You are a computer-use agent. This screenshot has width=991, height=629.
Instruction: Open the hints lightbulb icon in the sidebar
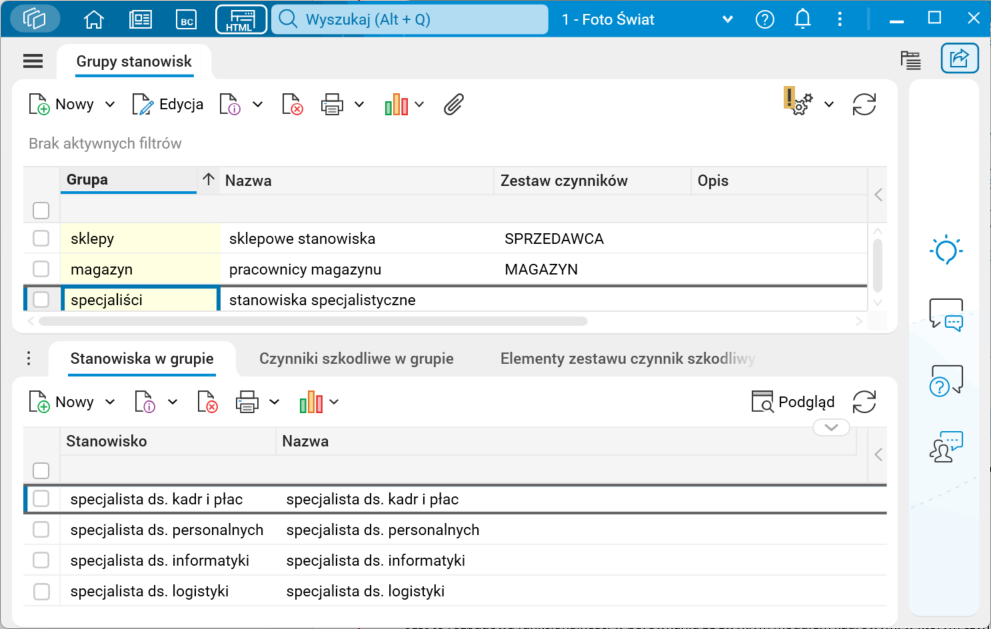(x=944, y=250)
